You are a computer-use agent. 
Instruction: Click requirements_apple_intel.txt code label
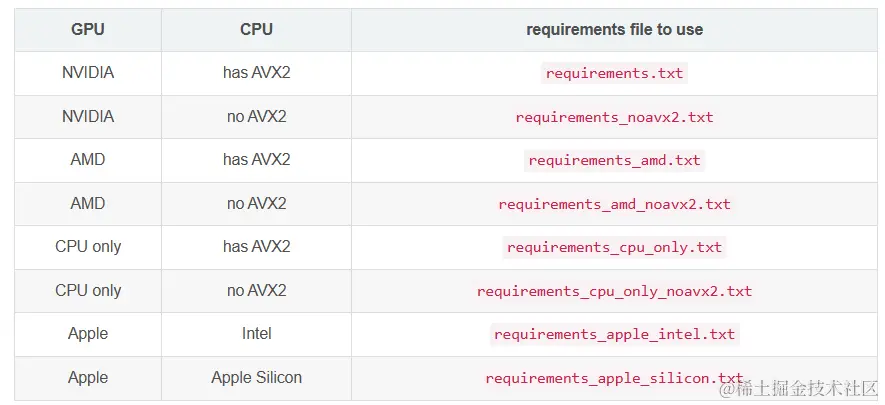pos(614,334)
